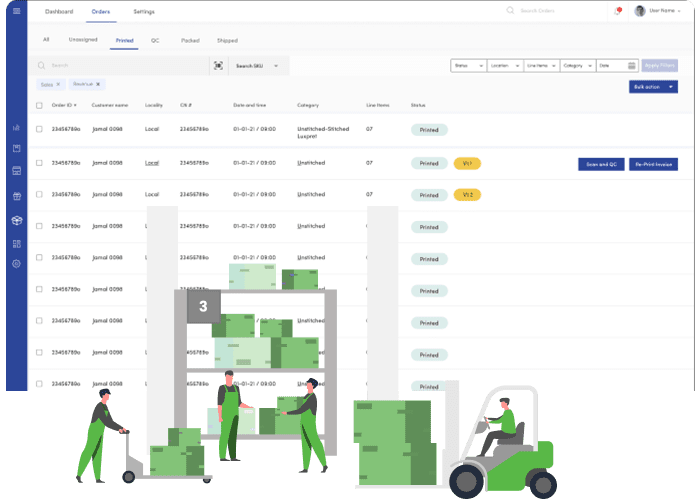Remove the Sales filter chip
The image size is (700, 500).
click(58, 85)
